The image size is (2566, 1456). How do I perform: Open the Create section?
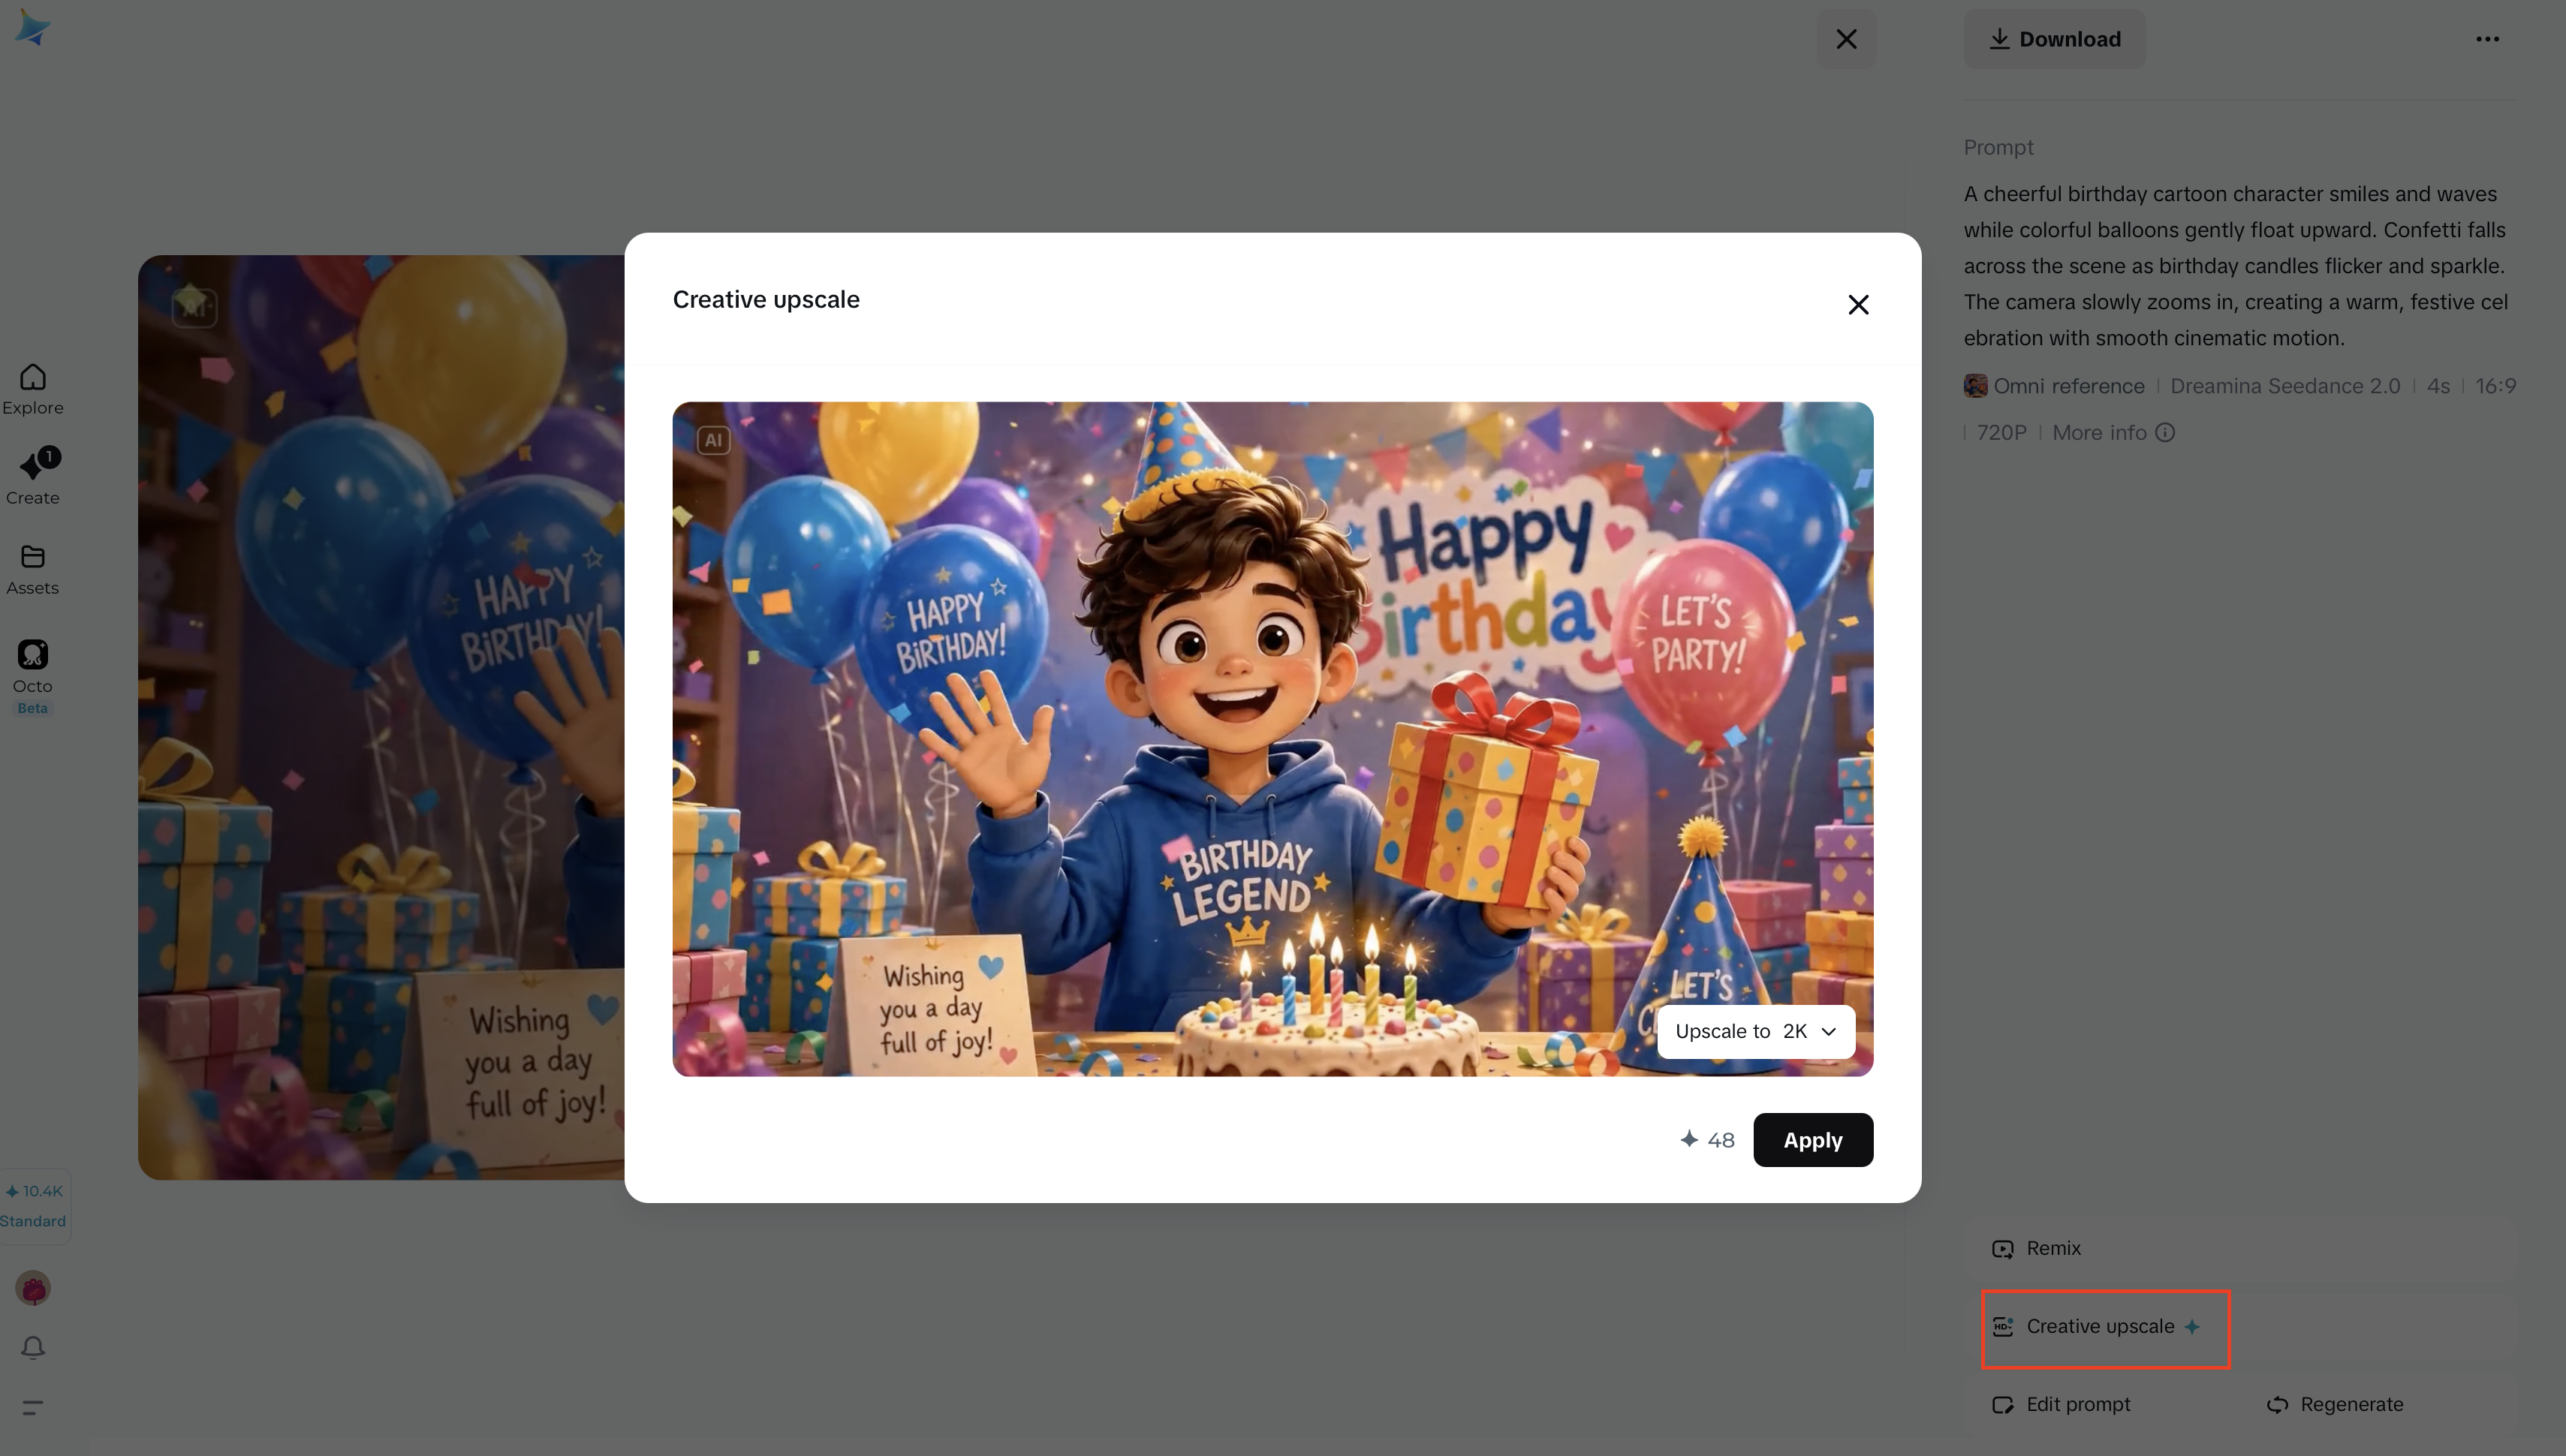tap(33, 477)
